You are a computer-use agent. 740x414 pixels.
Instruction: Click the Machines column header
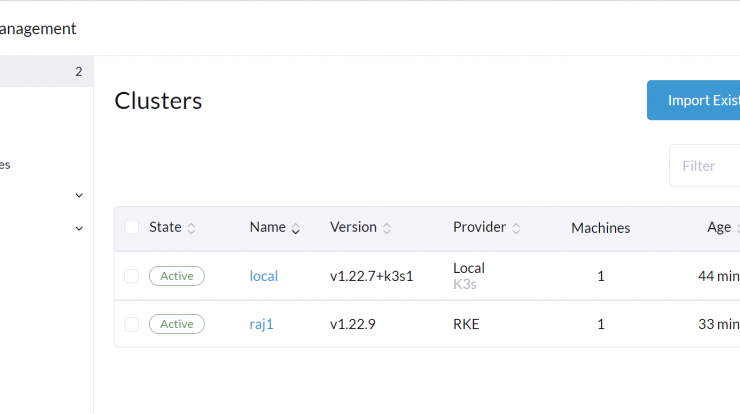(600, 228)
